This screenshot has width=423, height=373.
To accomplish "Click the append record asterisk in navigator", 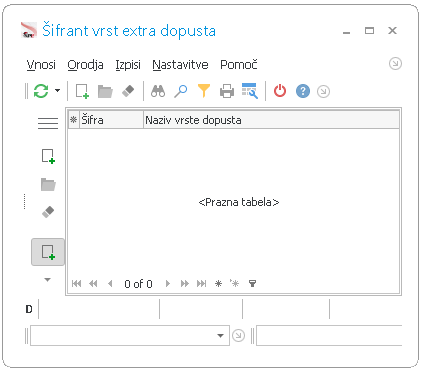I will pyautogui.click(x=218, y=284).
